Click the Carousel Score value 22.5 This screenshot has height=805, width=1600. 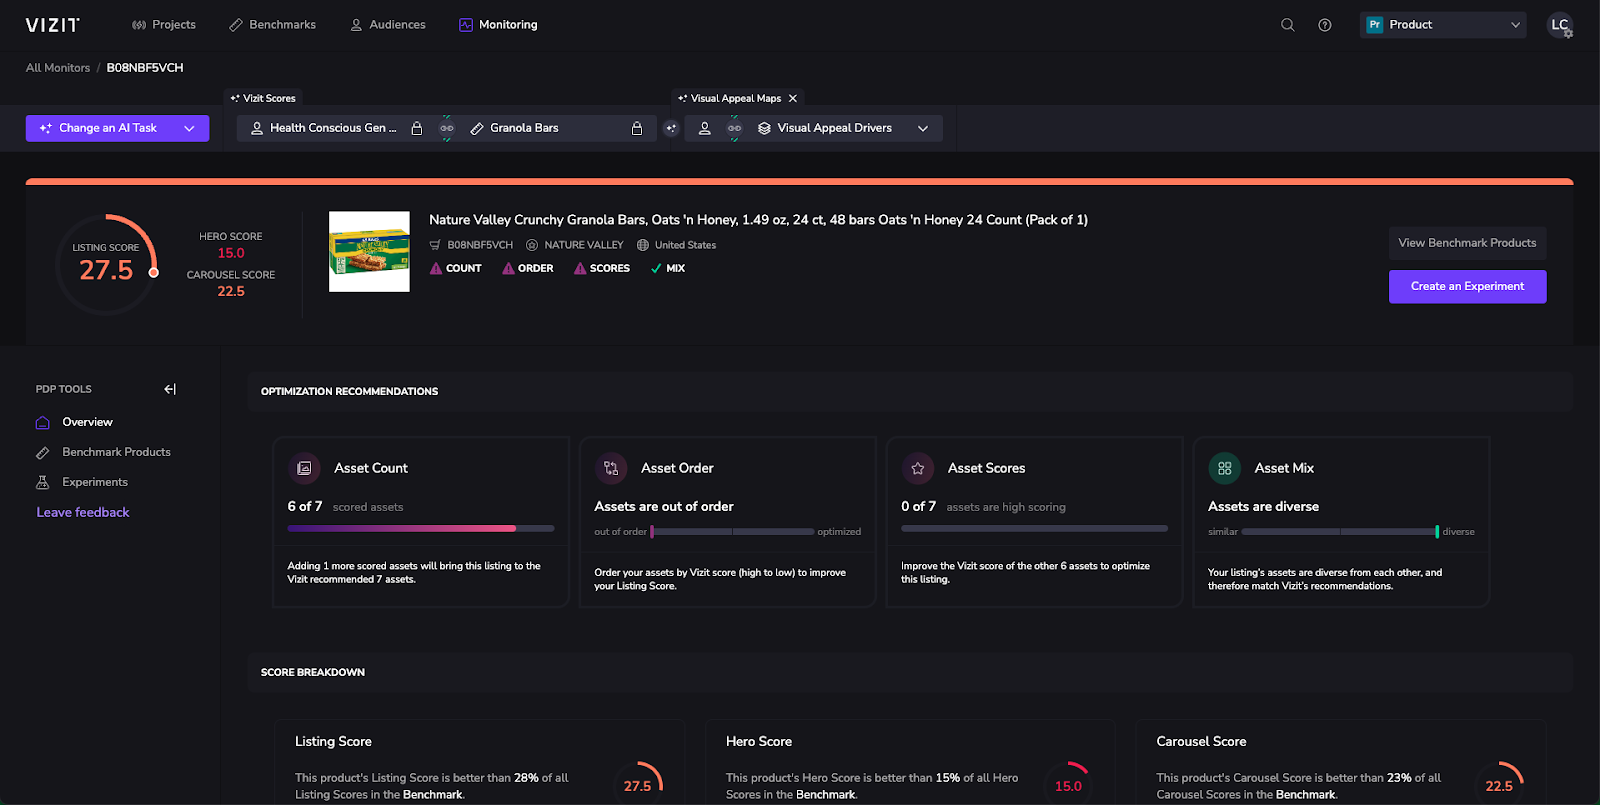tap(231, 291)
